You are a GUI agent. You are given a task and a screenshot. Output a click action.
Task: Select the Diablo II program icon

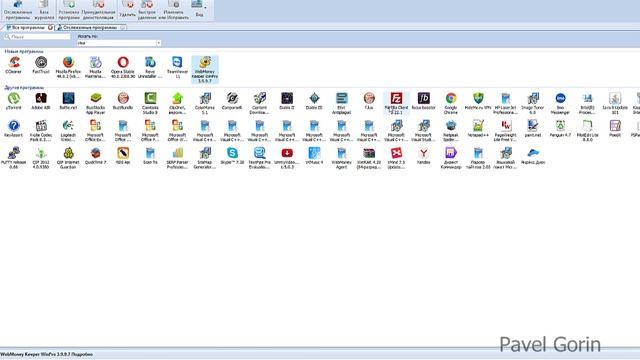click(x=287, y=101)
